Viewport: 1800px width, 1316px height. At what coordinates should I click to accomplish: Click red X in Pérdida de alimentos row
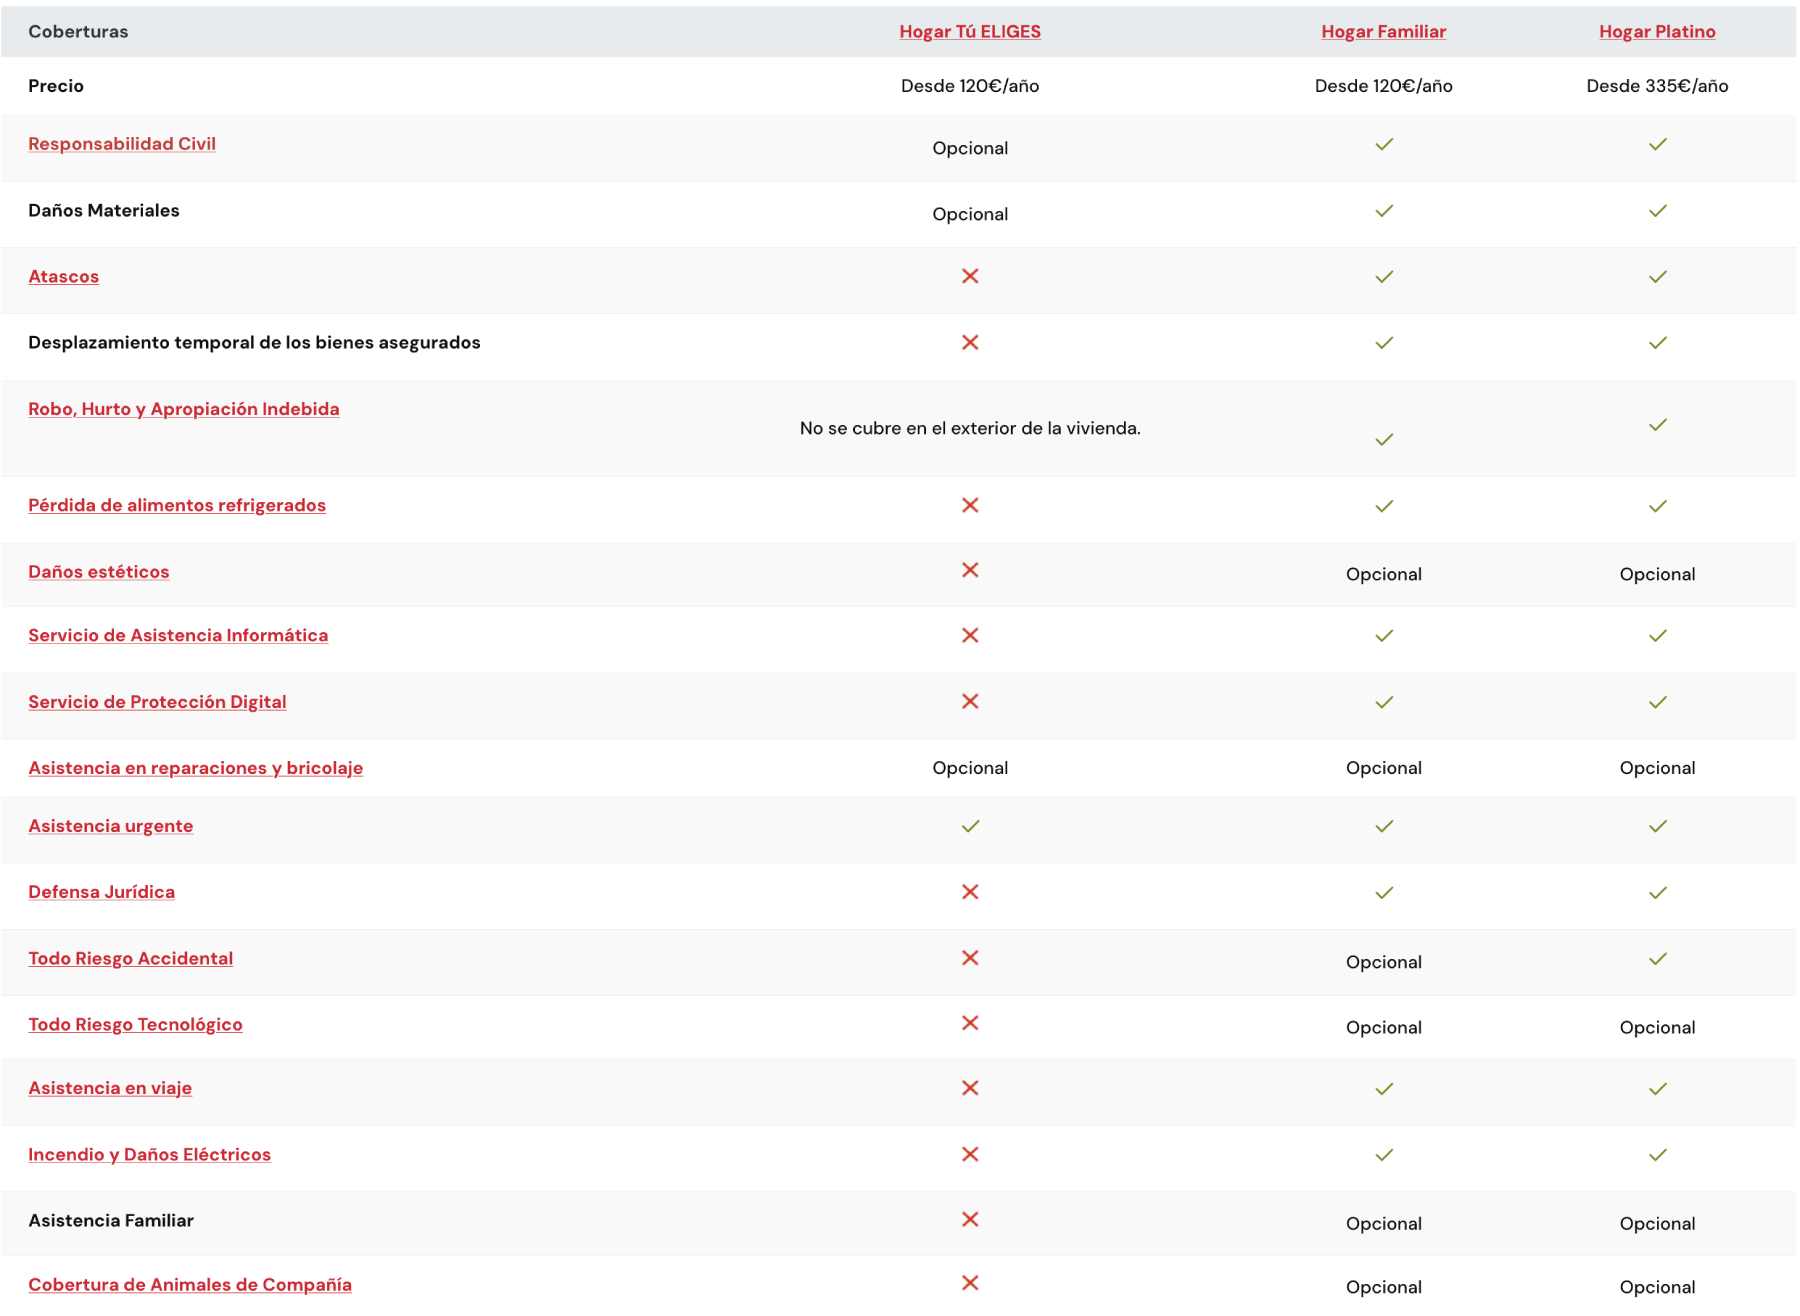tap(970, 505)
